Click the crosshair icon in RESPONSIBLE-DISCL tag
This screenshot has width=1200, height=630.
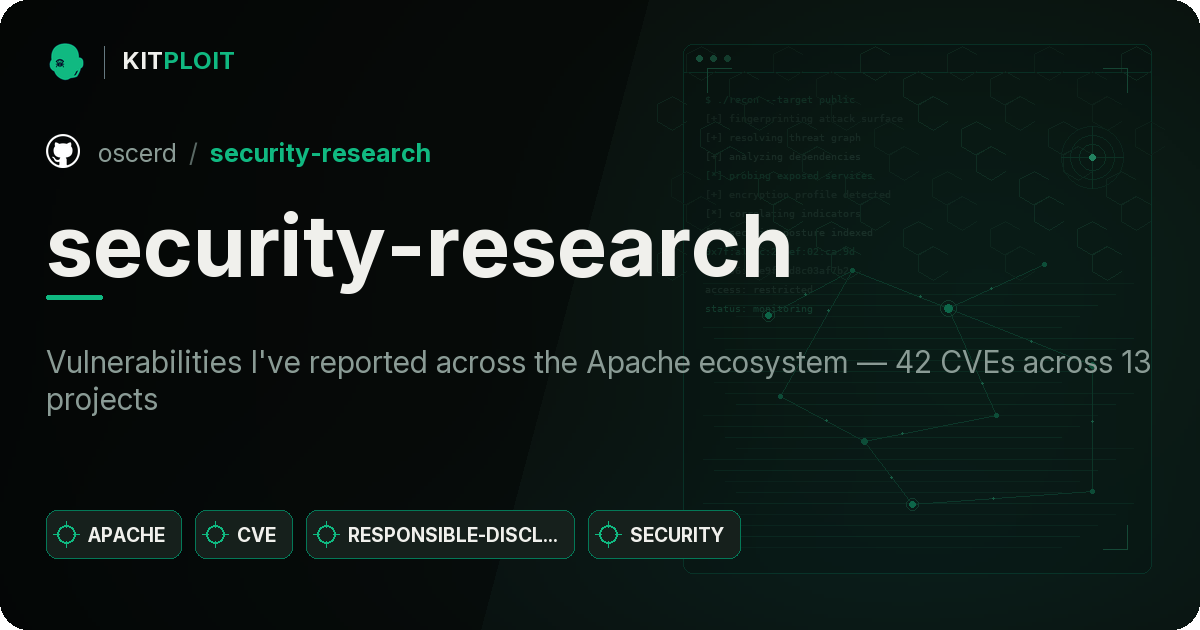327,535
